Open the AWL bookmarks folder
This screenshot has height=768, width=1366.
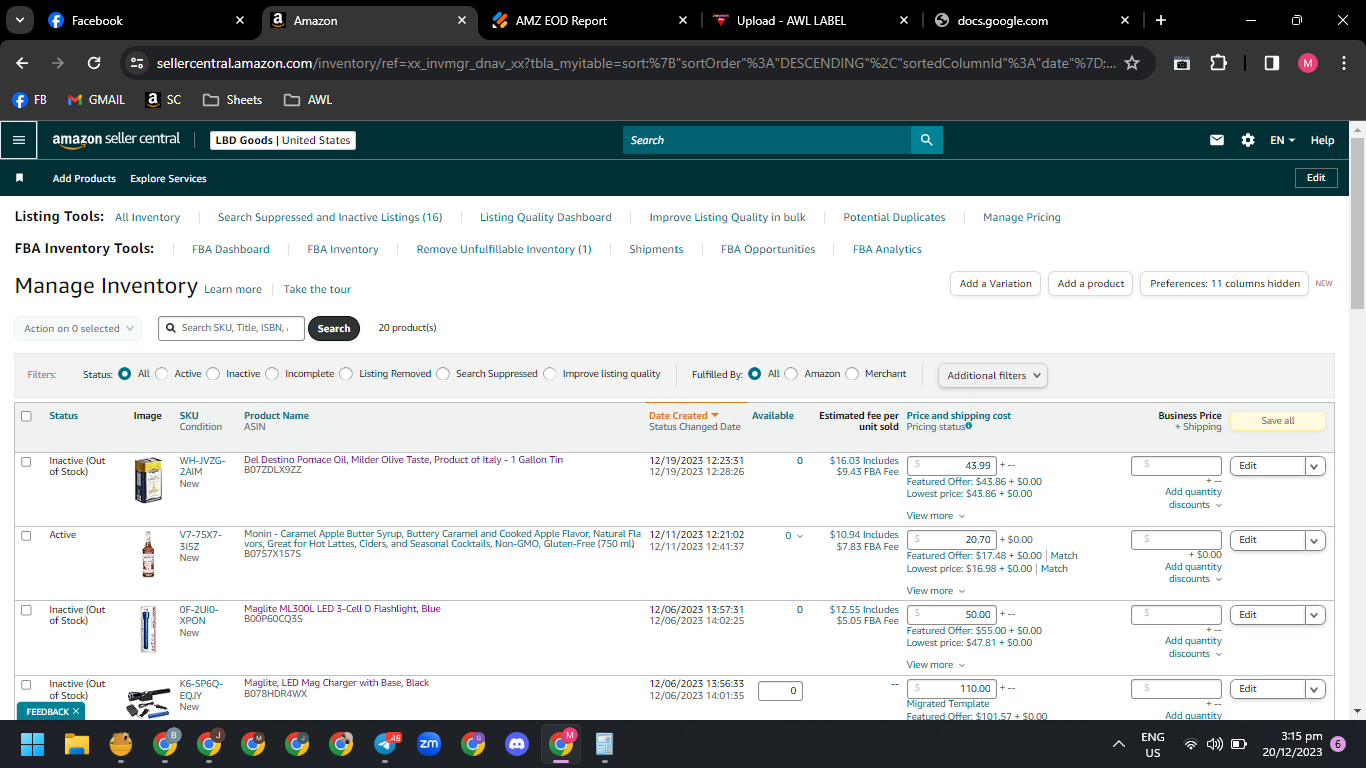(x=308, y=100)
